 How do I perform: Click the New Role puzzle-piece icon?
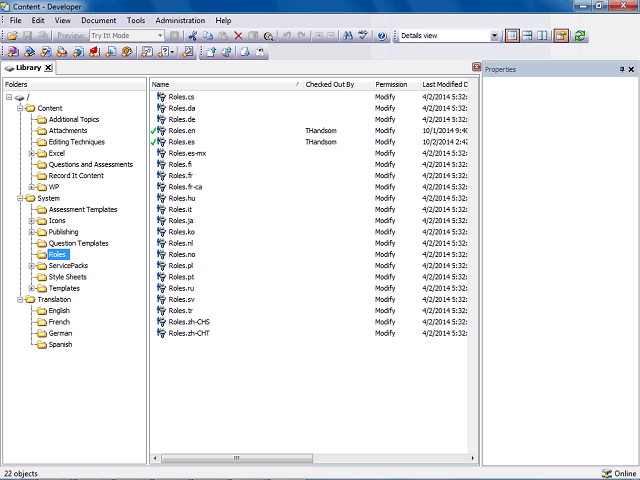coord(127,52)
